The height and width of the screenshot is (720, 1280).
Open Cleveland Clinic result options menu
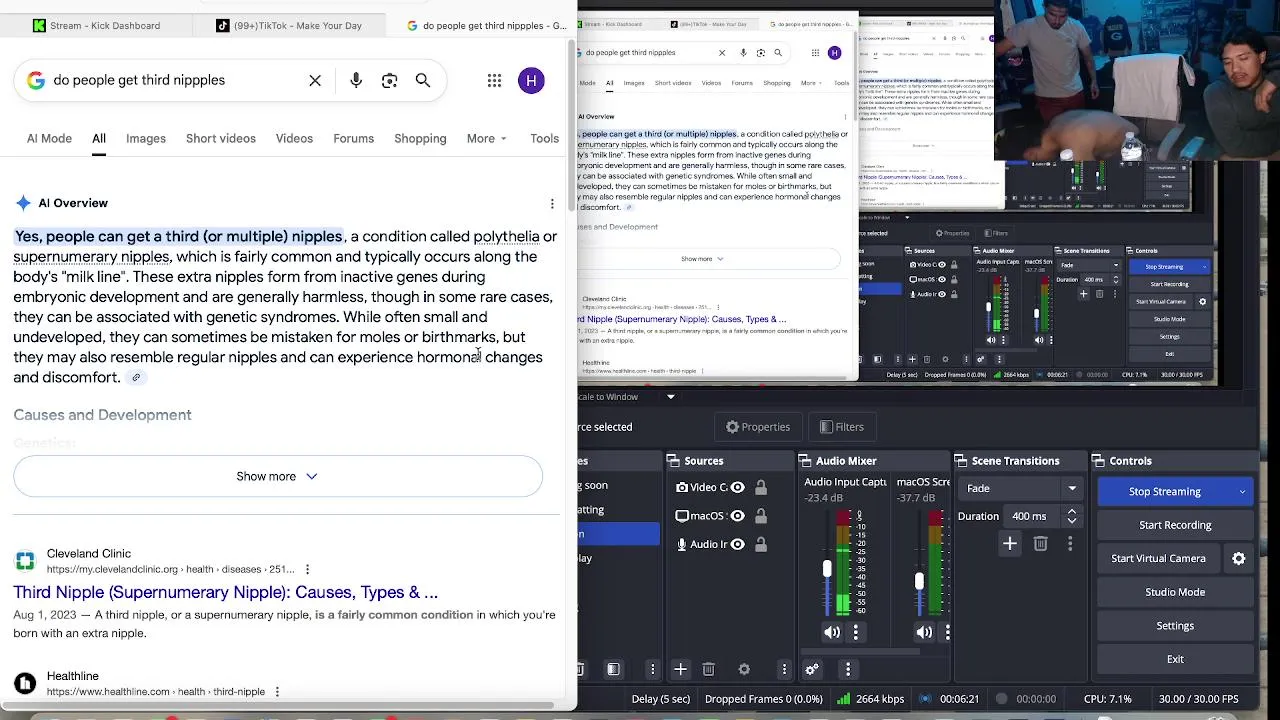coord(307,569)
